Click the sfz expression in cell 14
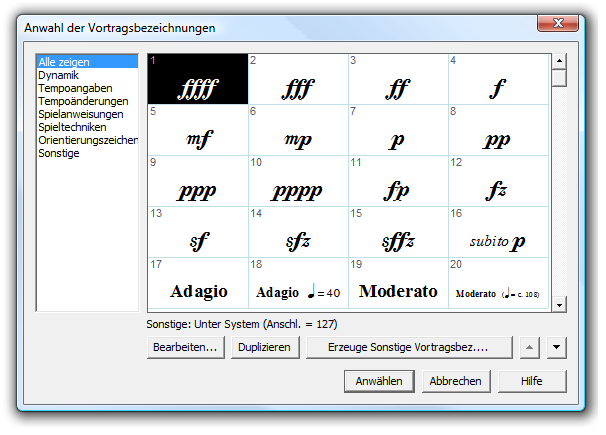Viewport: 606px width, 435px height. point(297,232)
